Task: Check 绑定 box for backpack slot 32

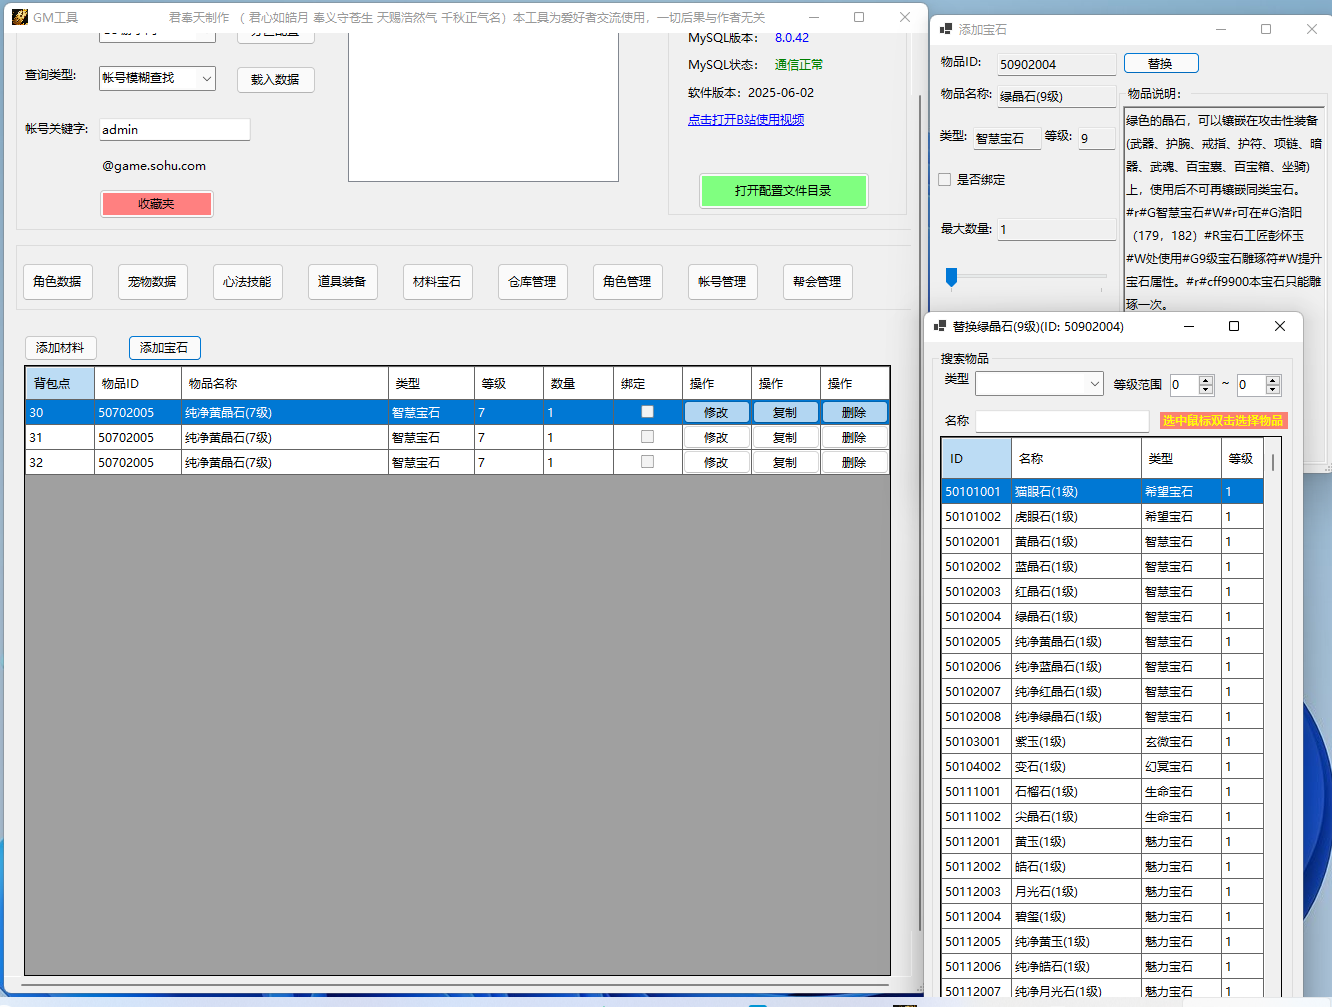Action: (x=647, y=462)
